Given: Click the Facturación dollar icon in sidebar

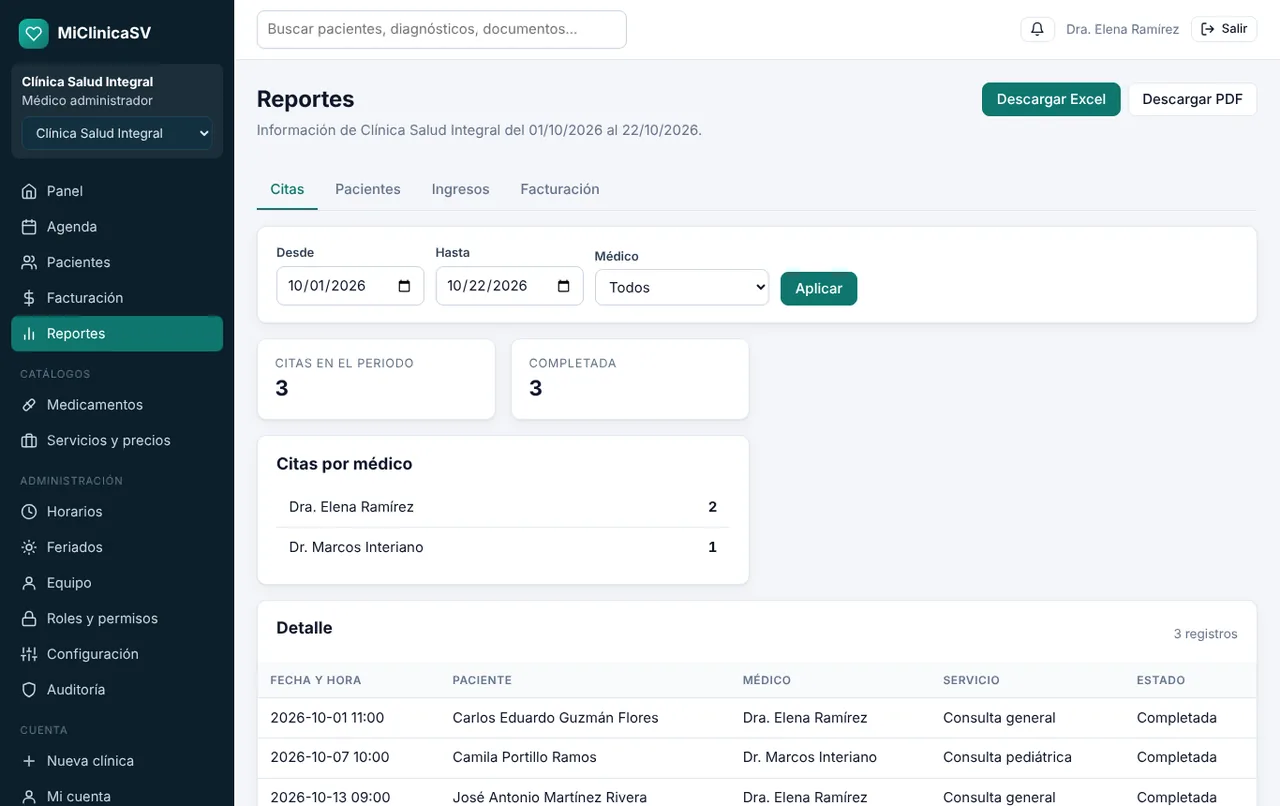Looking at the screenshot, I should pyautogui.click(x=29, y=298).
